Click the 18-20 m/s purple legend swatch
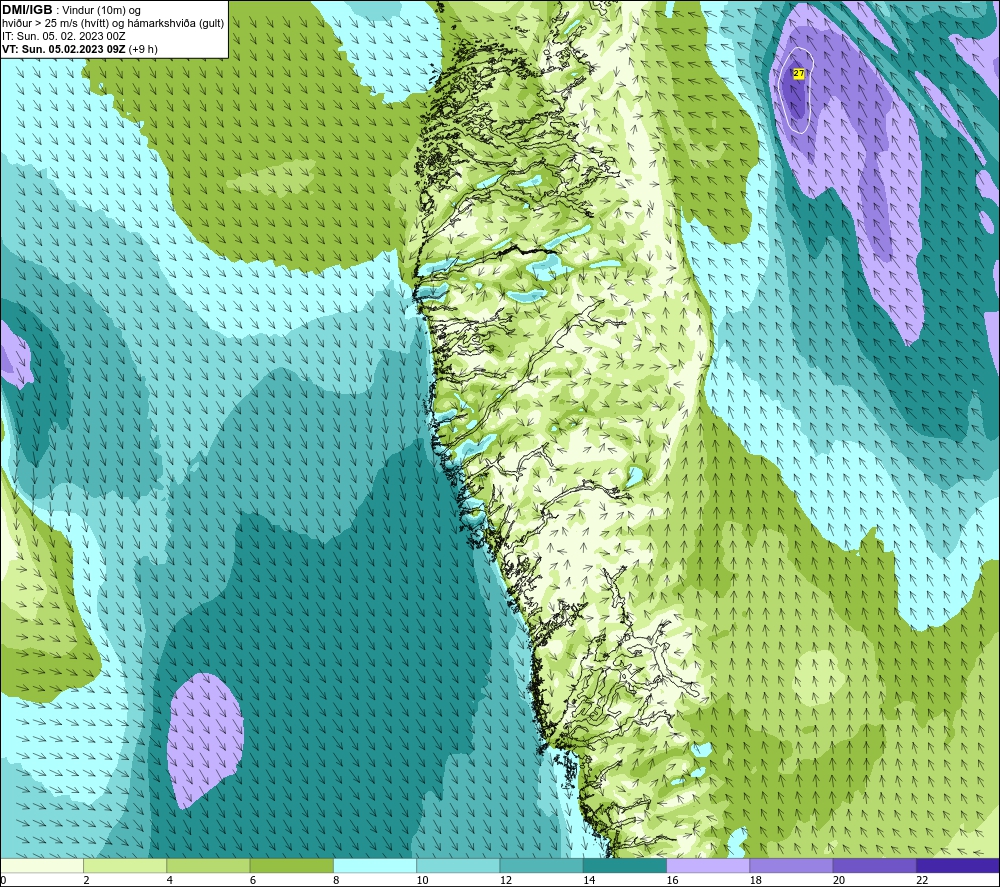 pyautogui.click(x=791, y=866)
